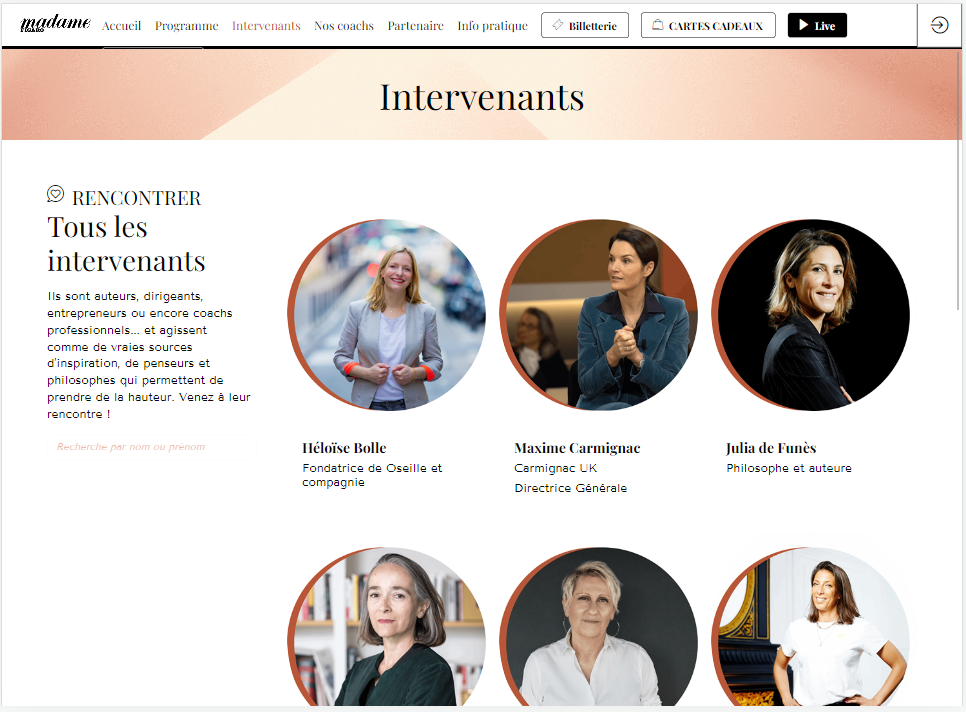
Task: Click the play icon in Live button
Action: [x=803, y=25]
